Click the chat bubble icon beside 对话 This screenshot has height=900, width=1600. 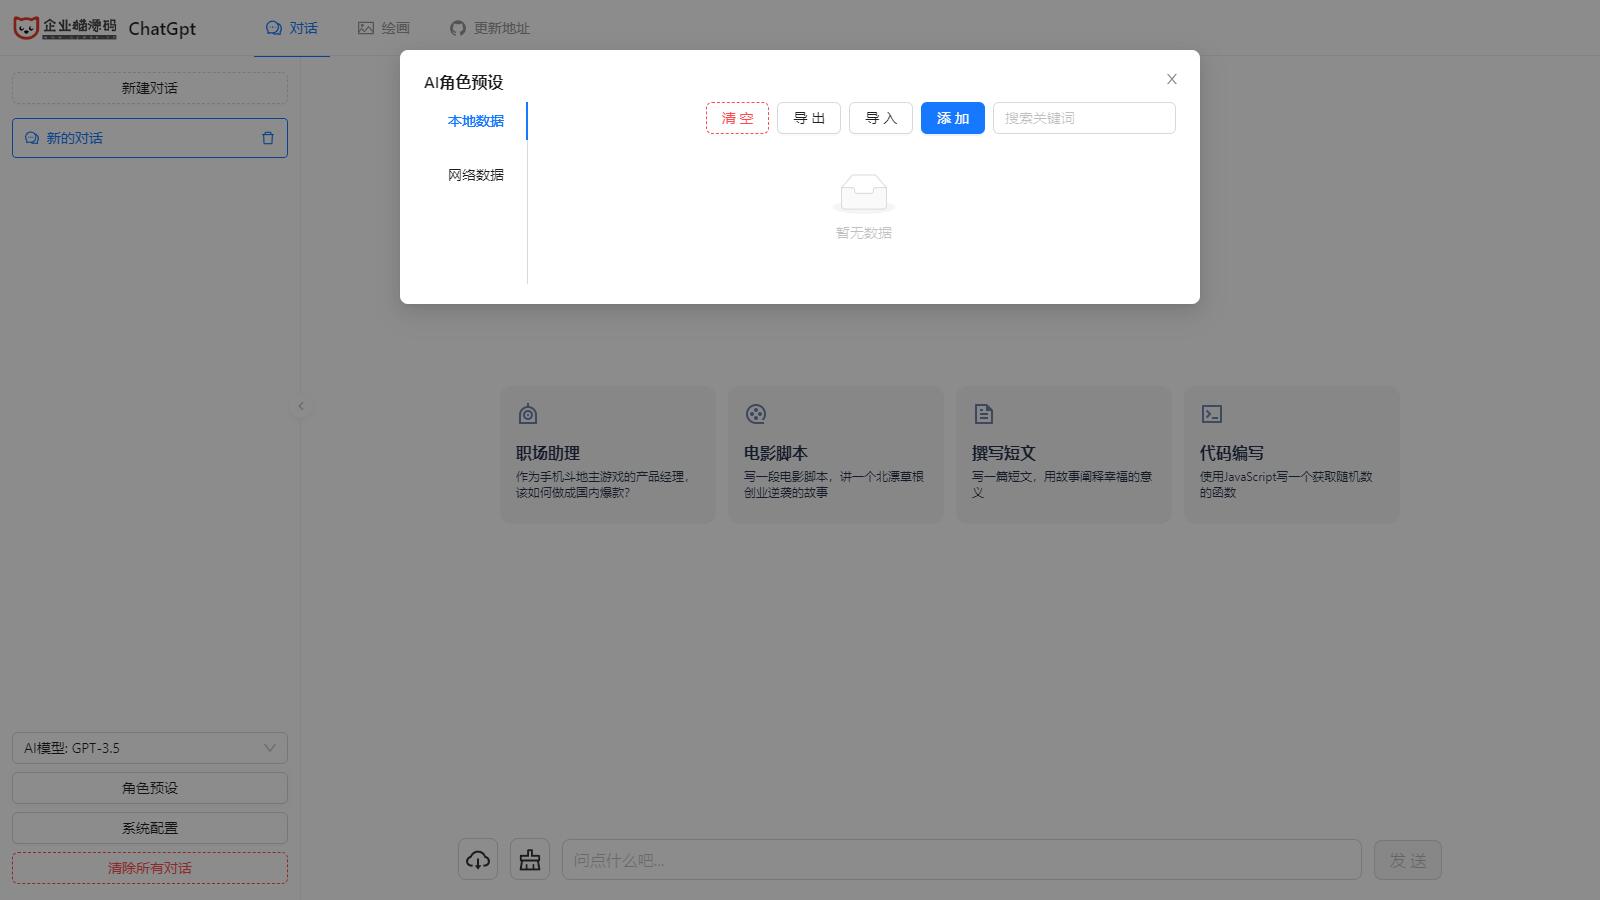pyautogui.click(x=274, y=28)
